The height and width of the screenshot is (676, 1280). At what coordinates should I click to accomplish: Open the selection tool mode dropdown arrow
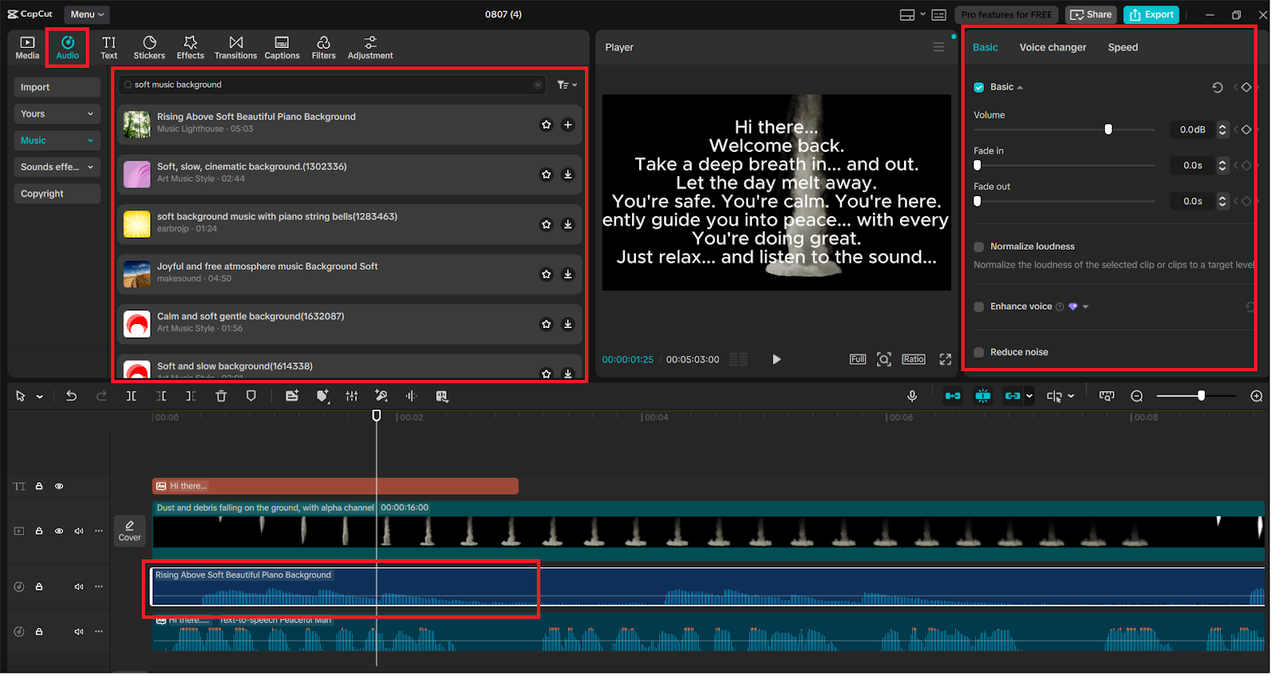point(40,397)
